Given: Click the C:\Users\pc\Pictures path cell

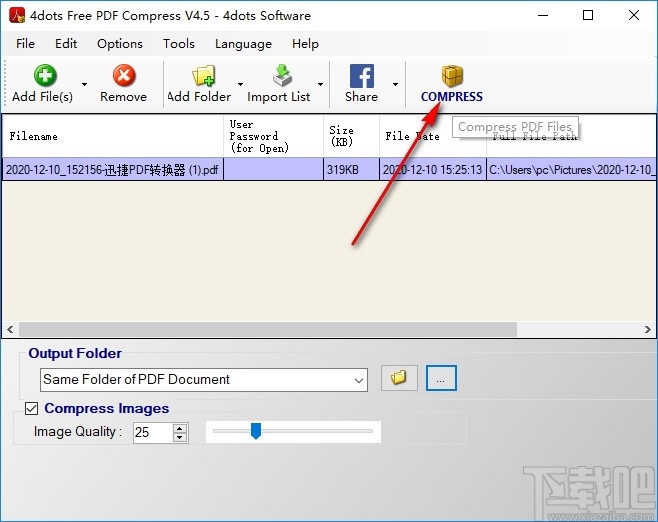Looking at the screenshot, I should (571, 170).
